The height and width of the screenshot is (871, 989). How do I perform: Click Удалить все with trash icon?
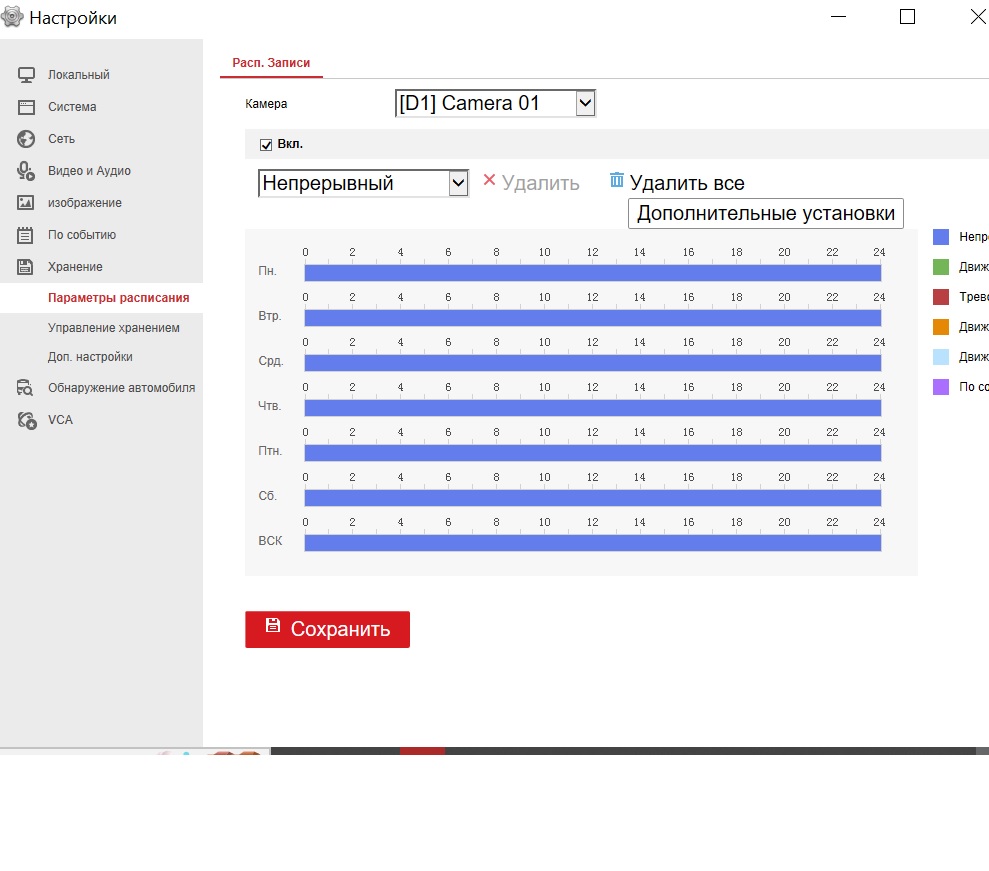coord(677,183)
